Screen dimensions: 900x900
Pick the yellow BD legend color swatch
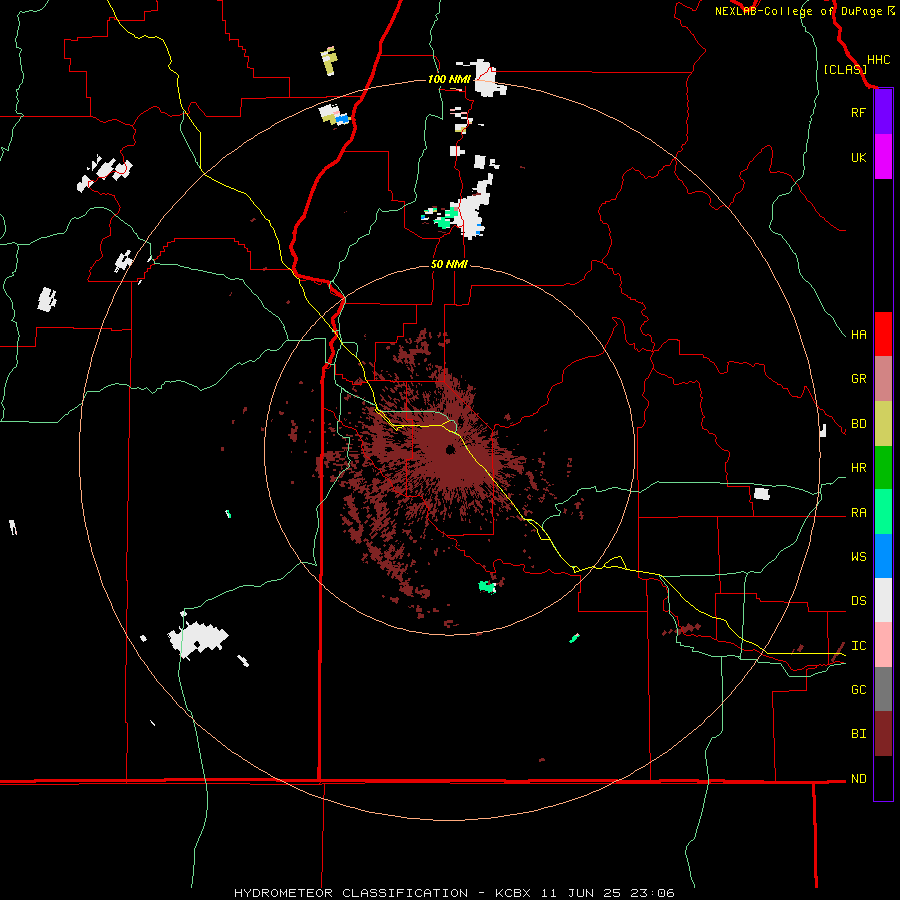(x=883, y=424)
